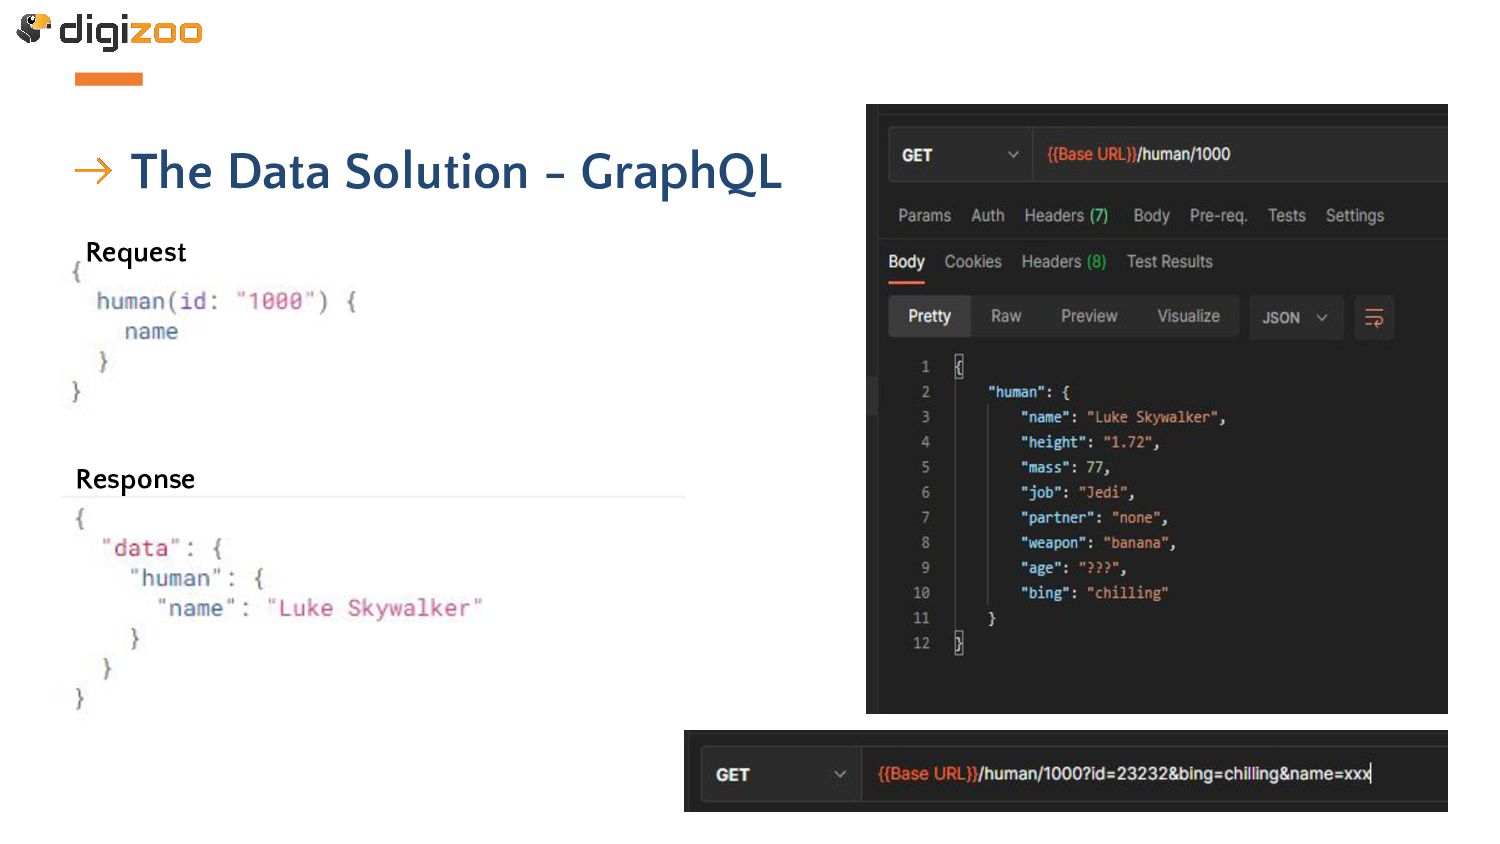Click the "human": { line in Postman JSON
The width and height of the screenshot is (1500, 844).
1029,392
